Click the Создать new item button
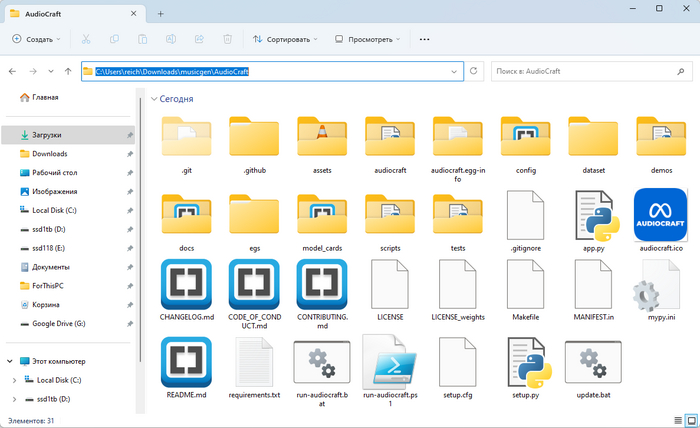Viewport: 700px width, 428px height. [x=36, y=39]
